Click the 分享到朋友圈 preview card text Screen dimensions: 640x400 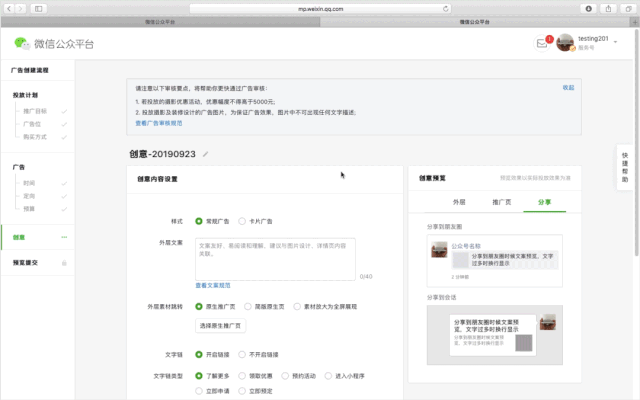(512, 260)
